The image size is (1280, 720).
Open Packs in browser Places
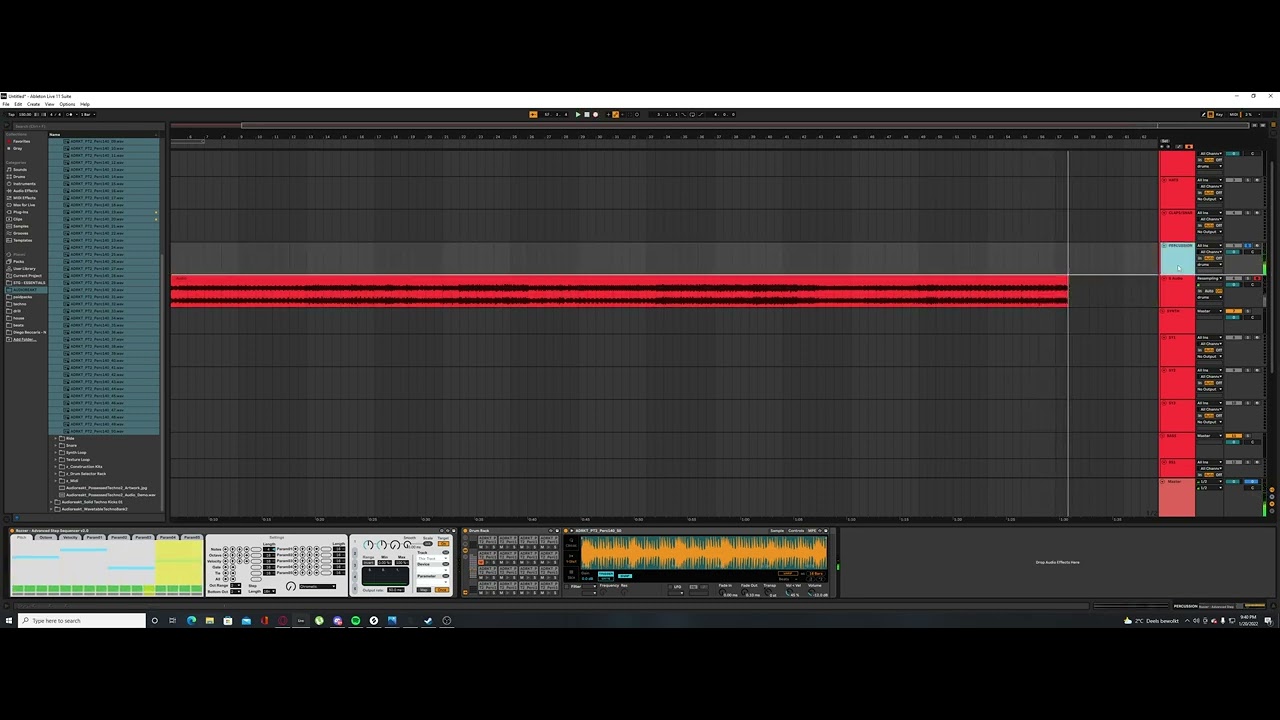(x=18, y=262)
